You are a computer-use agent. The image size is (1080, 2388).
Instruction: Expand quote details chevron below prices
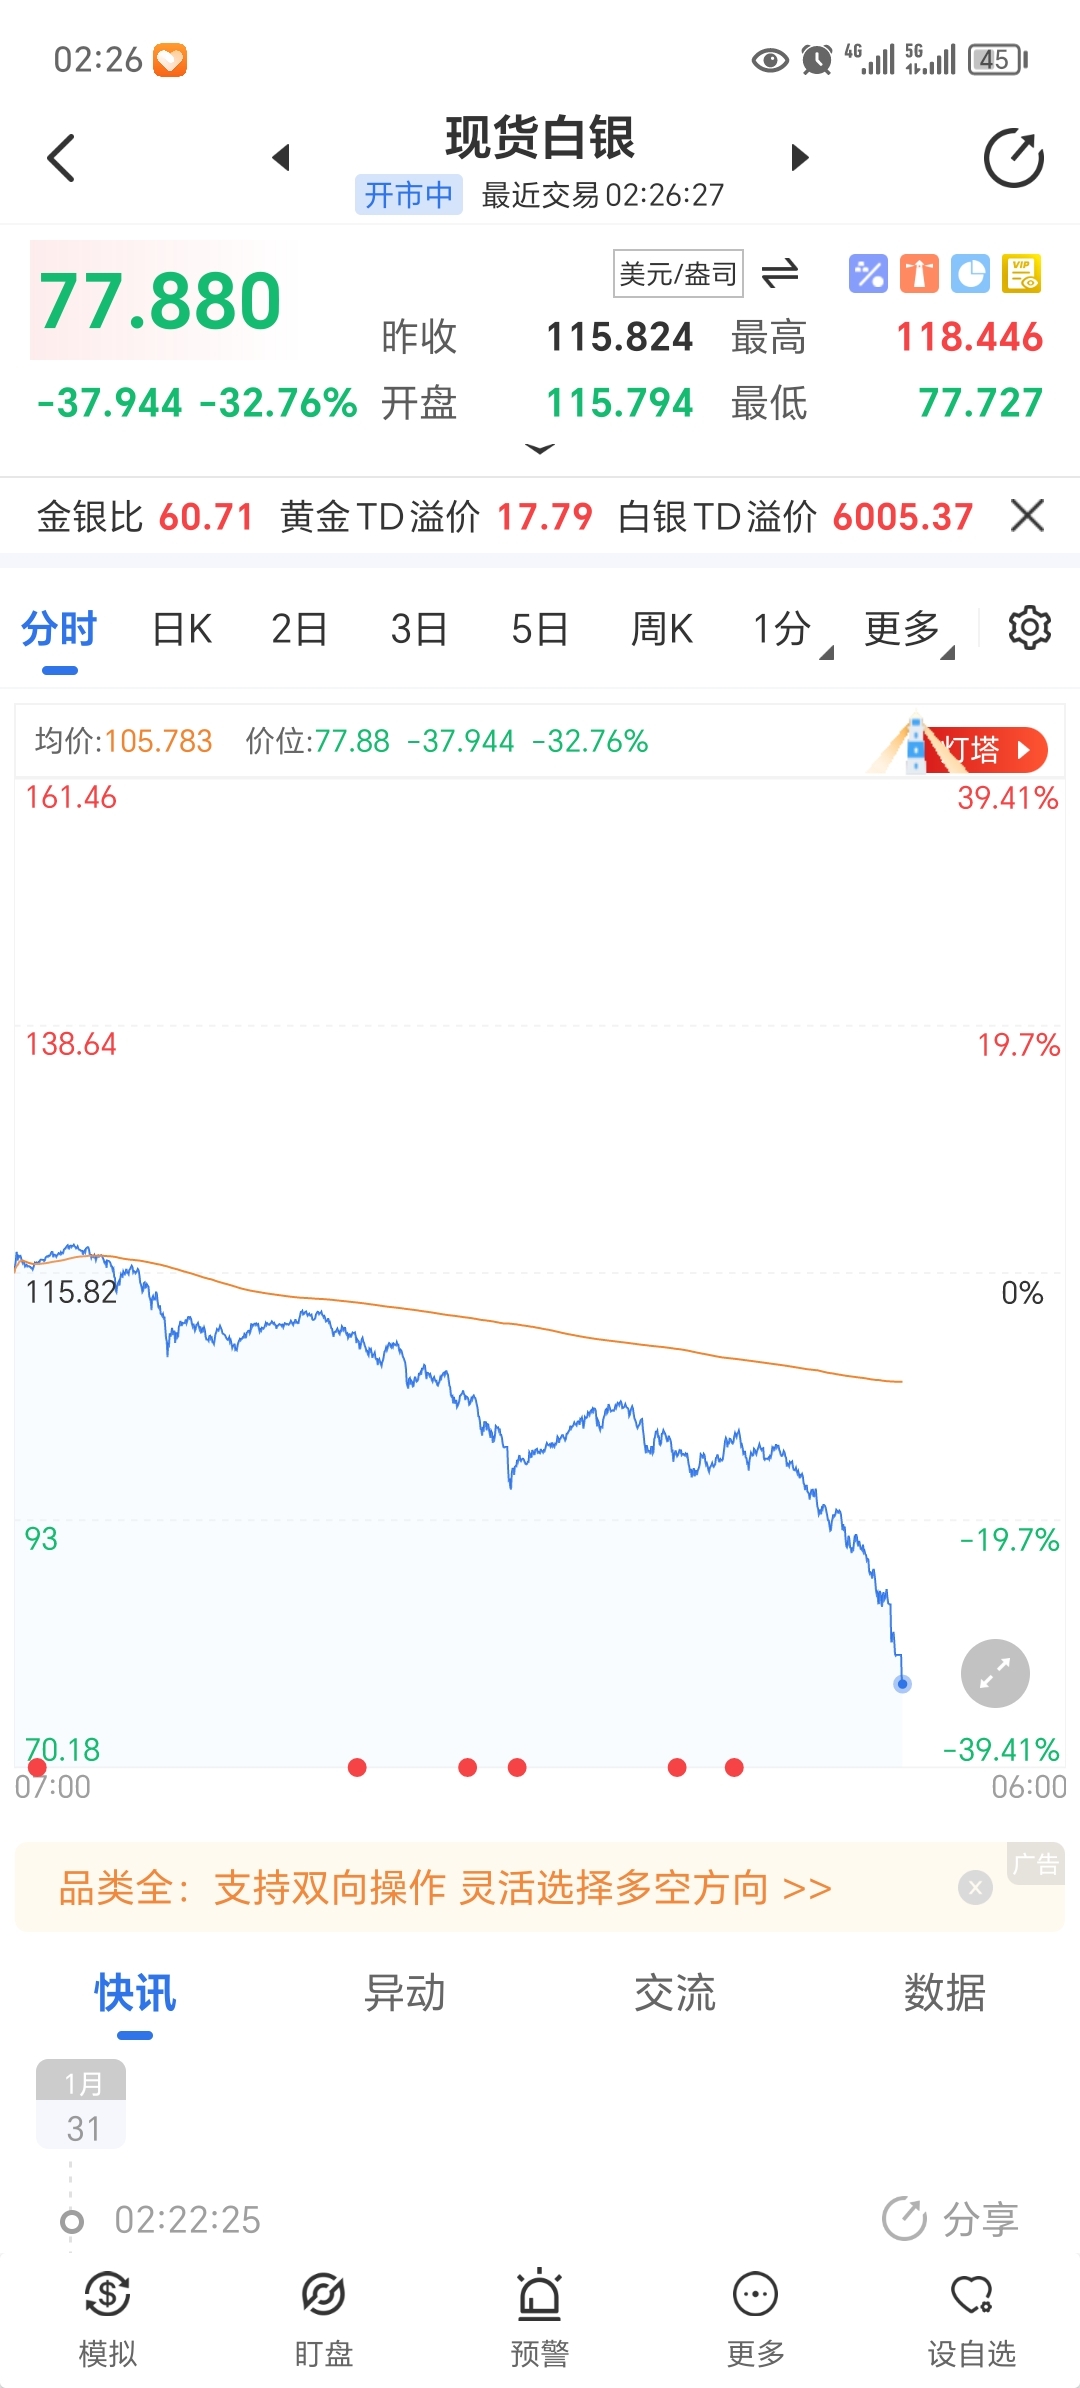[539, 449]
